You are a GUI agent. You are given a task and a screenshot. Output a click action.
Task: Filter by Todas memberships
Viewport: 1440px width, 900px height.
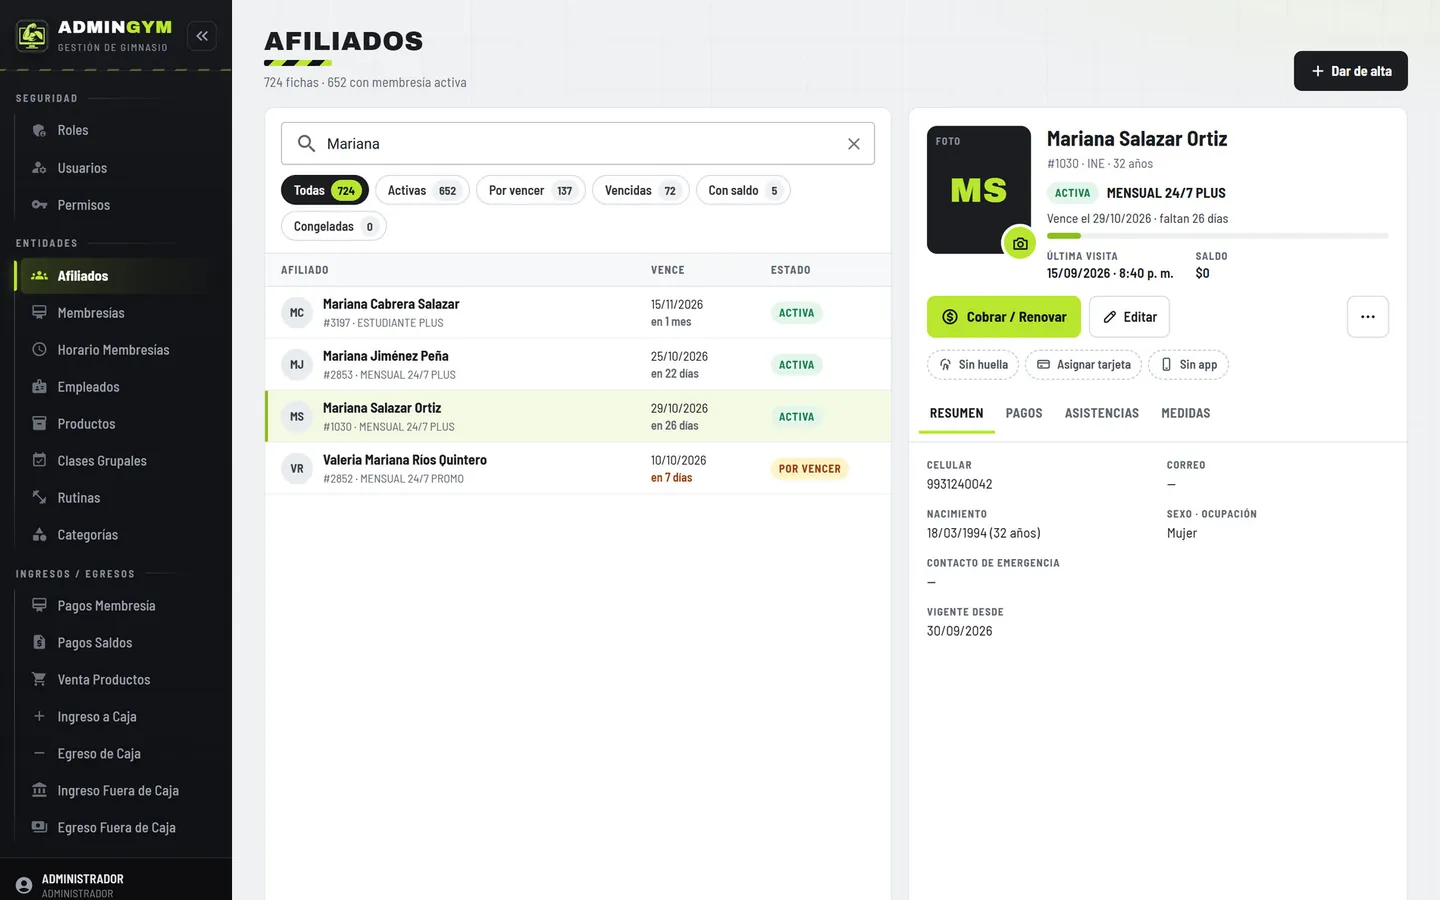[325, 190]
